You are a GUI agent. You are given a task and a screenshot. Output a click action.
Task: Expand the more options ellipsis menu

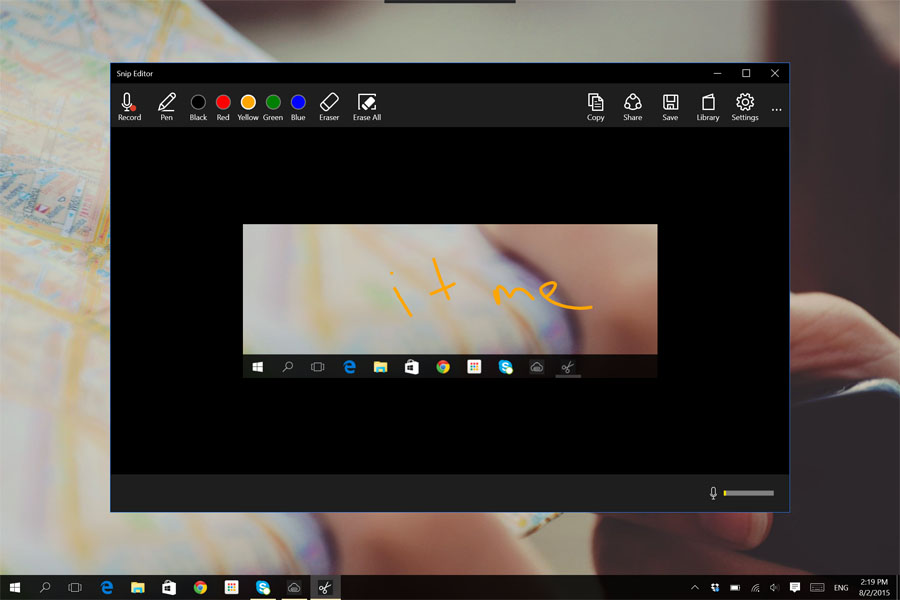click(x=776, y=110)
